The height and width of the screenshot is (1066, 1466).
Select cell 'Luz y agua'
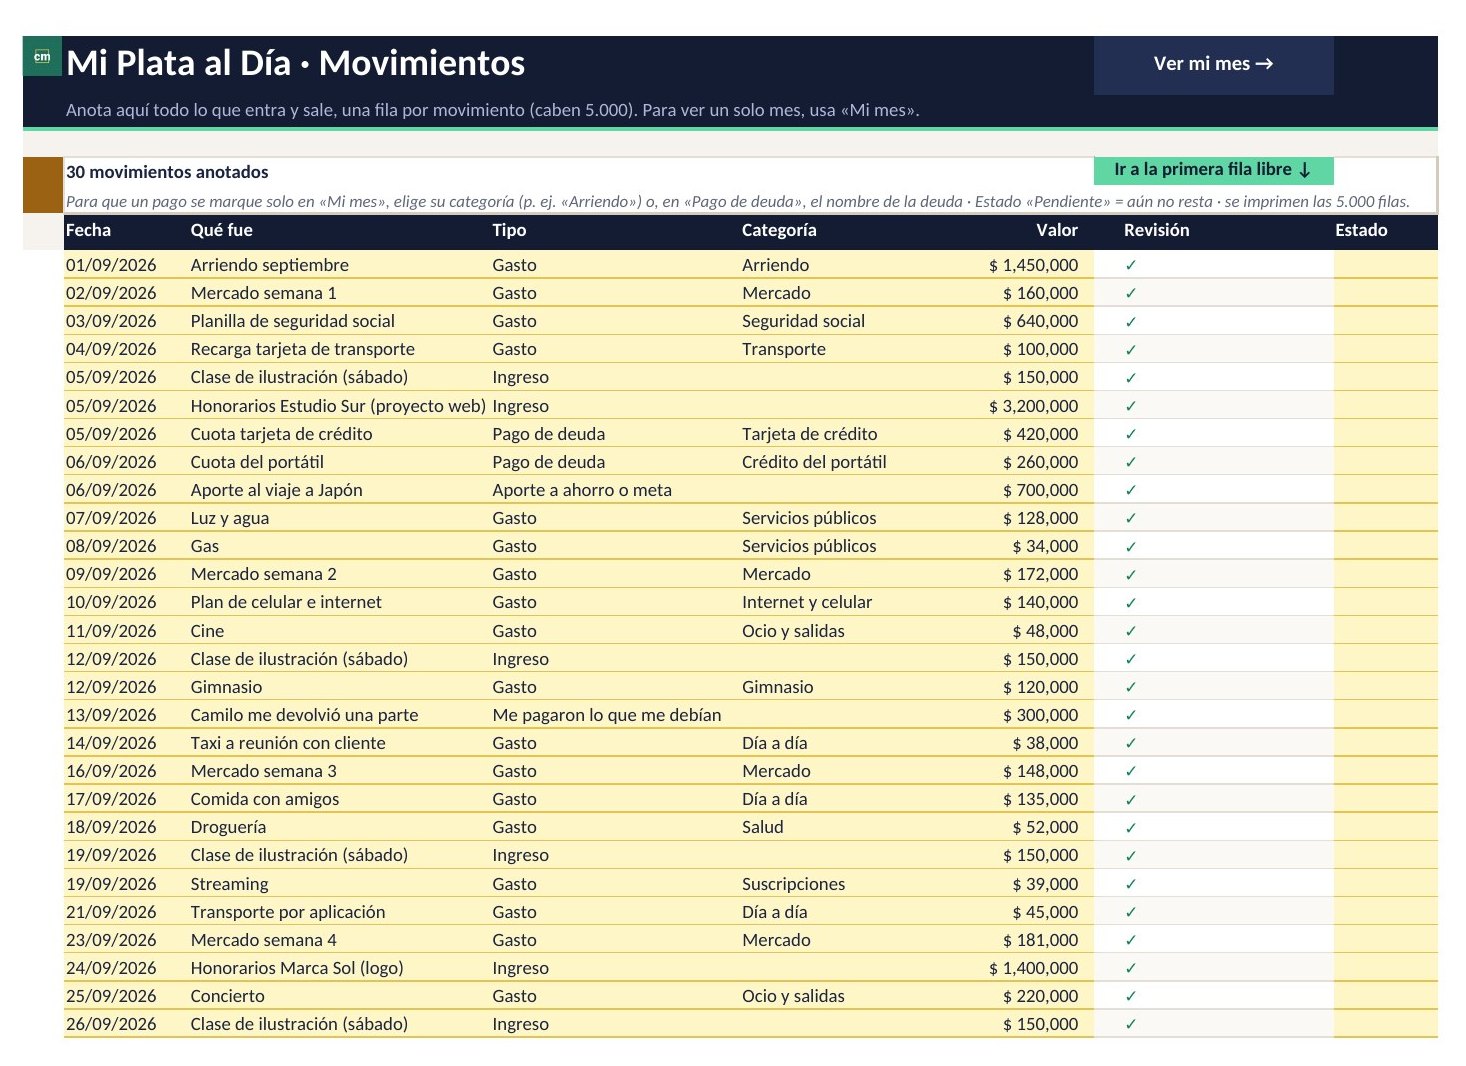pyautogui.click(x=229, y=518)
